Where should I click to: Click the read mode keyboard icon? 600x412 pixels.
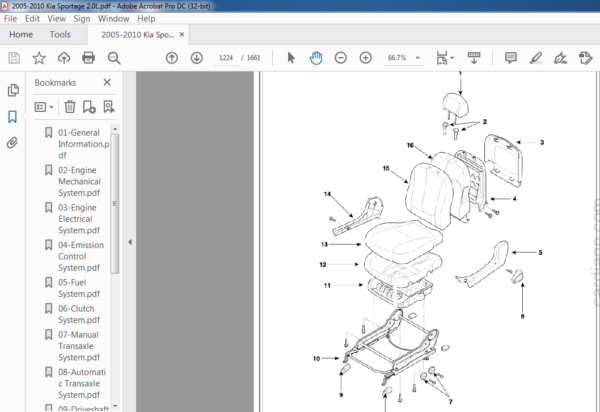click(x=474, y=58)
